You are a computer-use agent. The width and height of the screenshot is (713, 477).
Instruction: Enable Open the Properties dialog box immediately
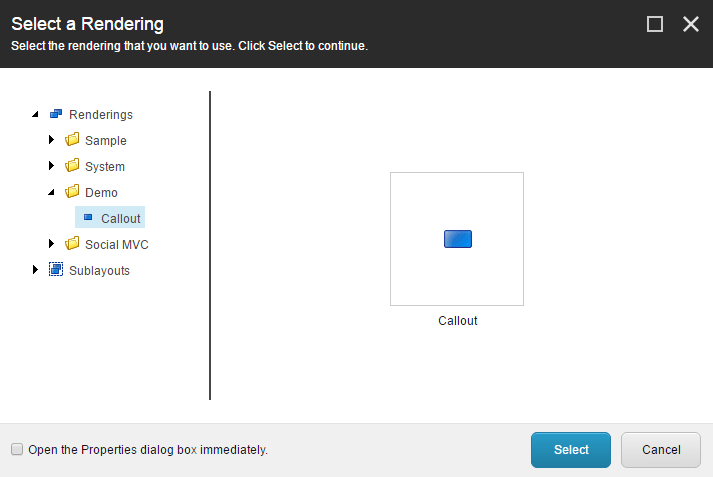17,450
